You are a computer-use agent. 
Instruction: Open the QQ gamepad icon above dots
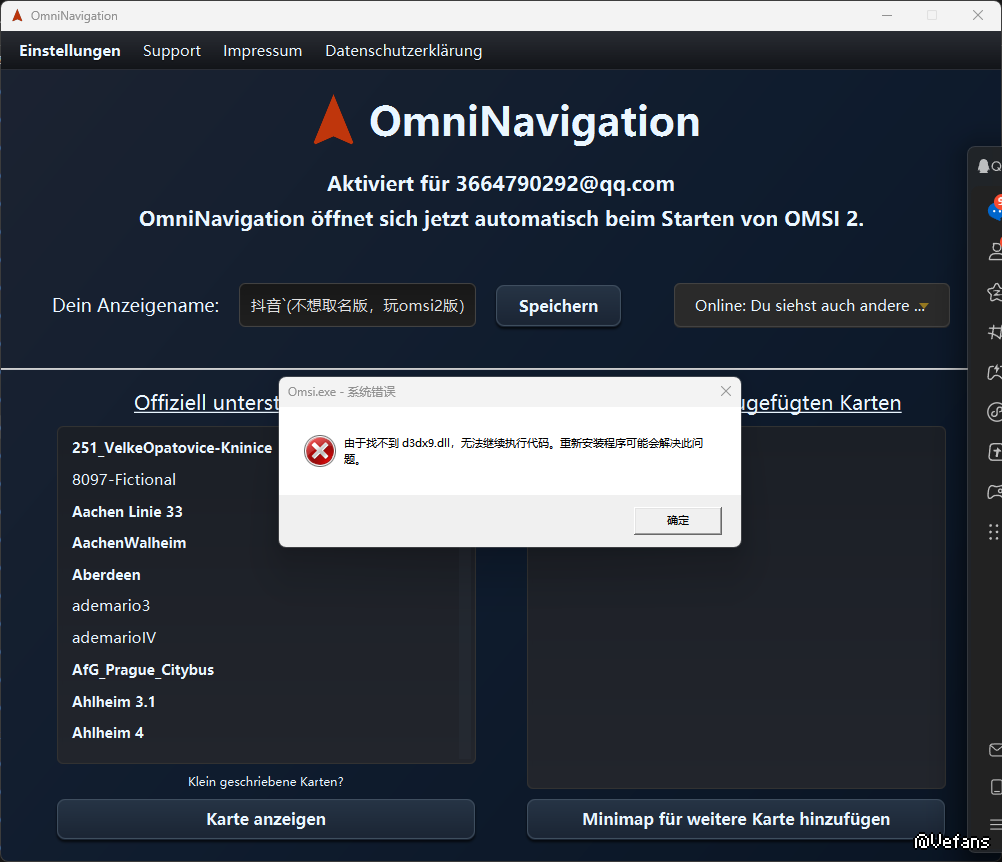(995, 491)
